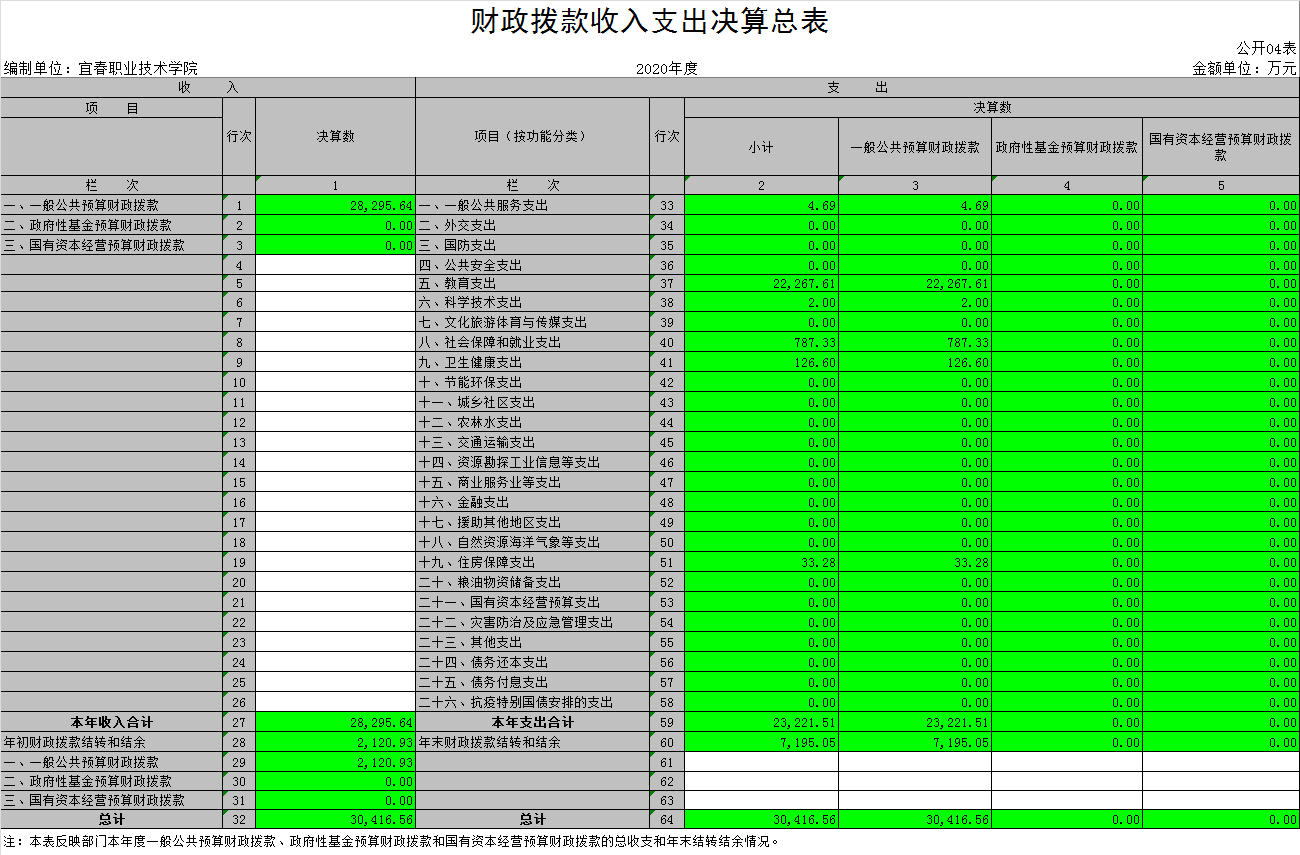Image resolution: width=1300 pixels, height=855 pixels.
Task: Select the 年初财政拨款结转和结余 cell
Action: (75, 742)
